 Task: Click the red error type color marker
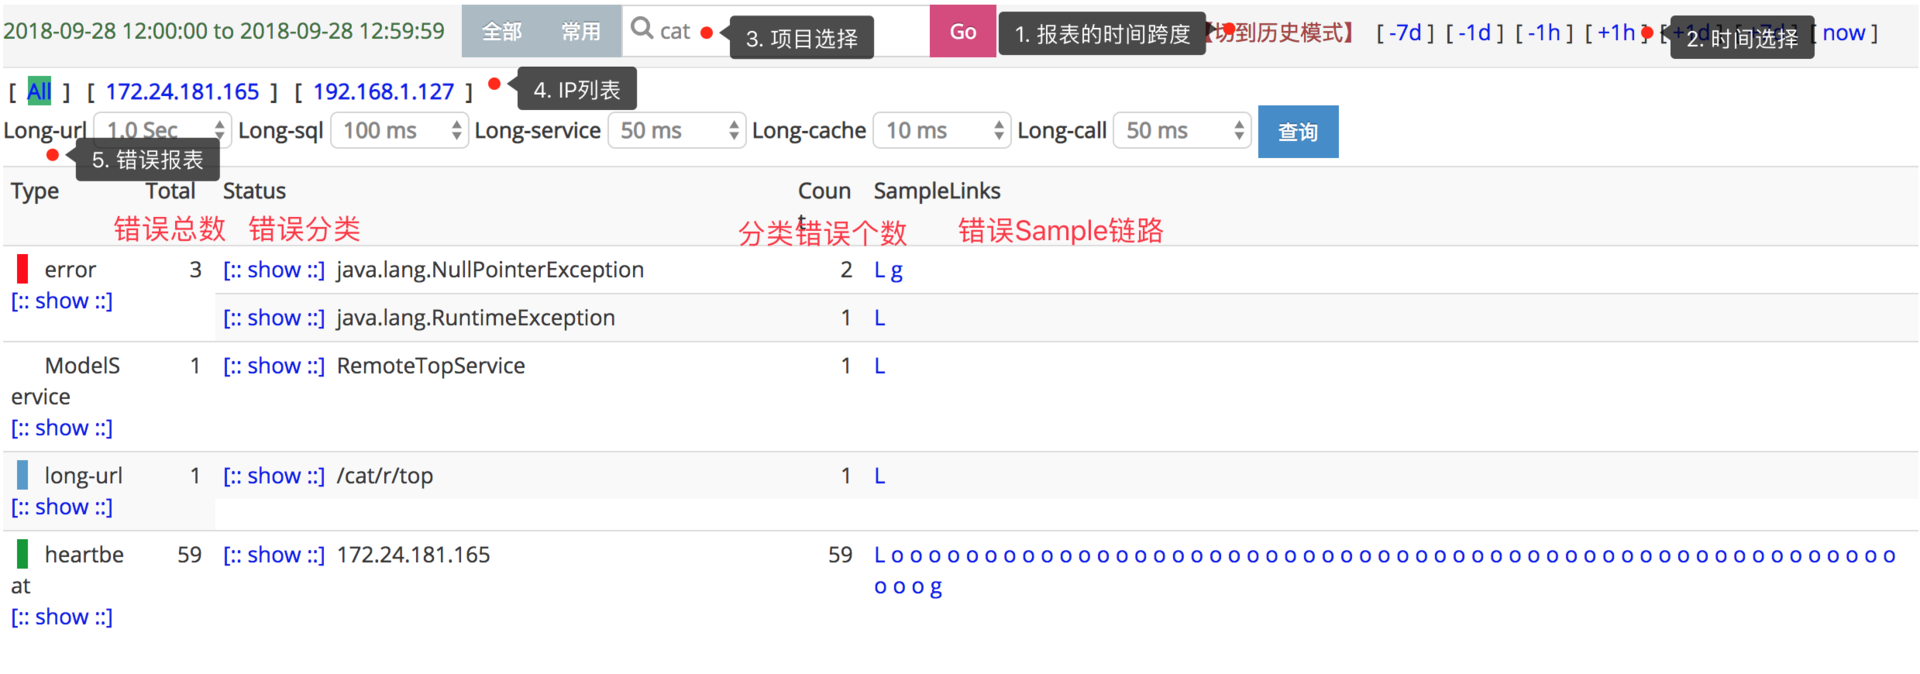coord(22,269)
